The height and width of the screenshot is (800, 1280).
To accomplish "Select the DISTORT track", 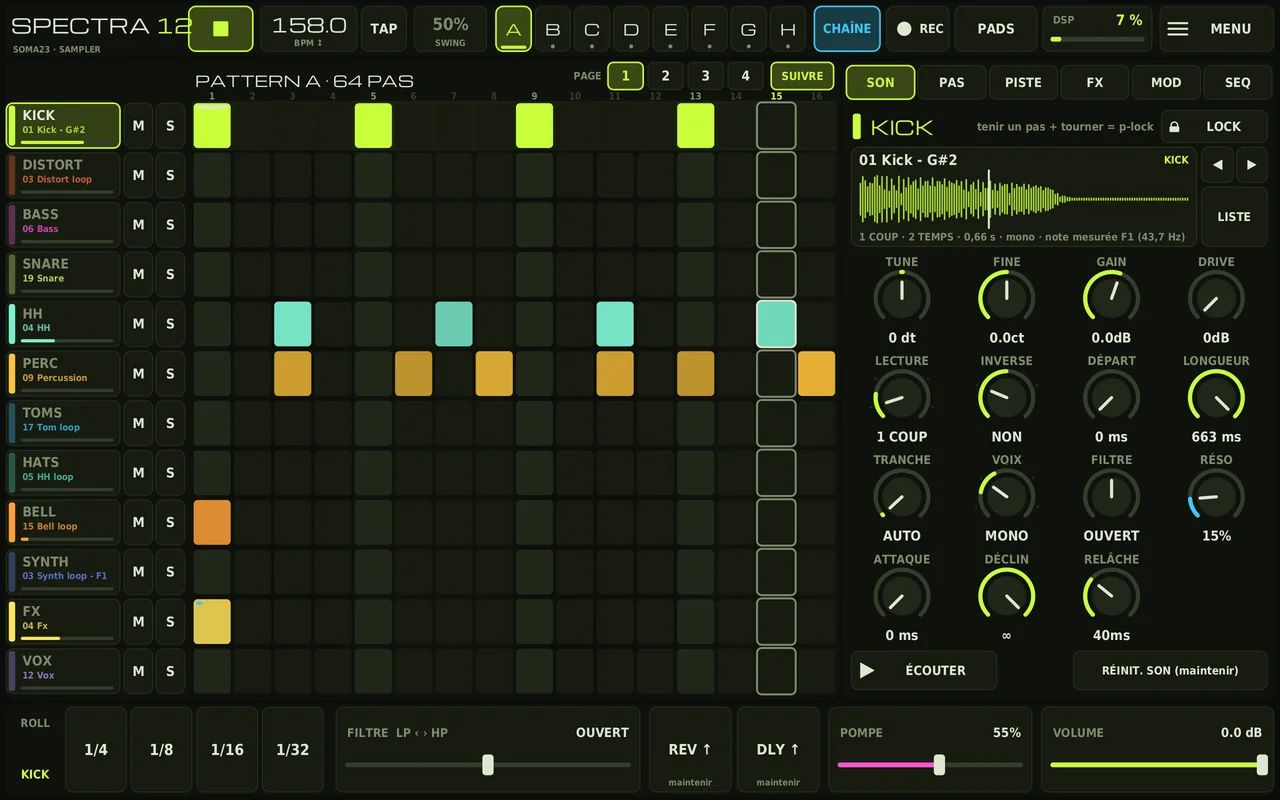I will (x=63, y=175).
